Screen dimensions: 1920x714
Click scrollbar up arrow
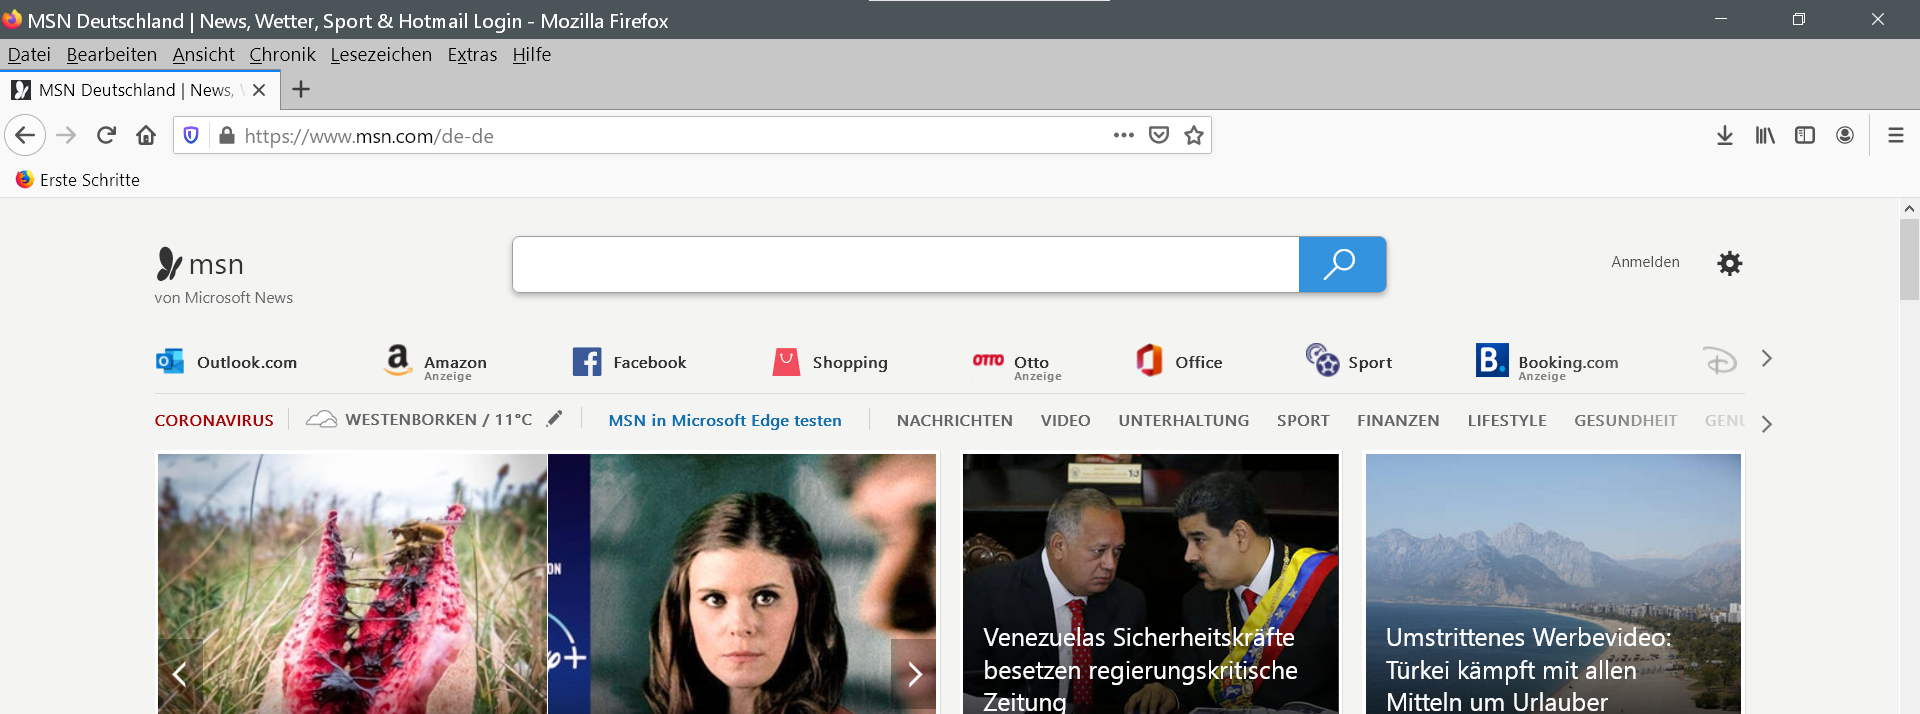[1909, 208]
